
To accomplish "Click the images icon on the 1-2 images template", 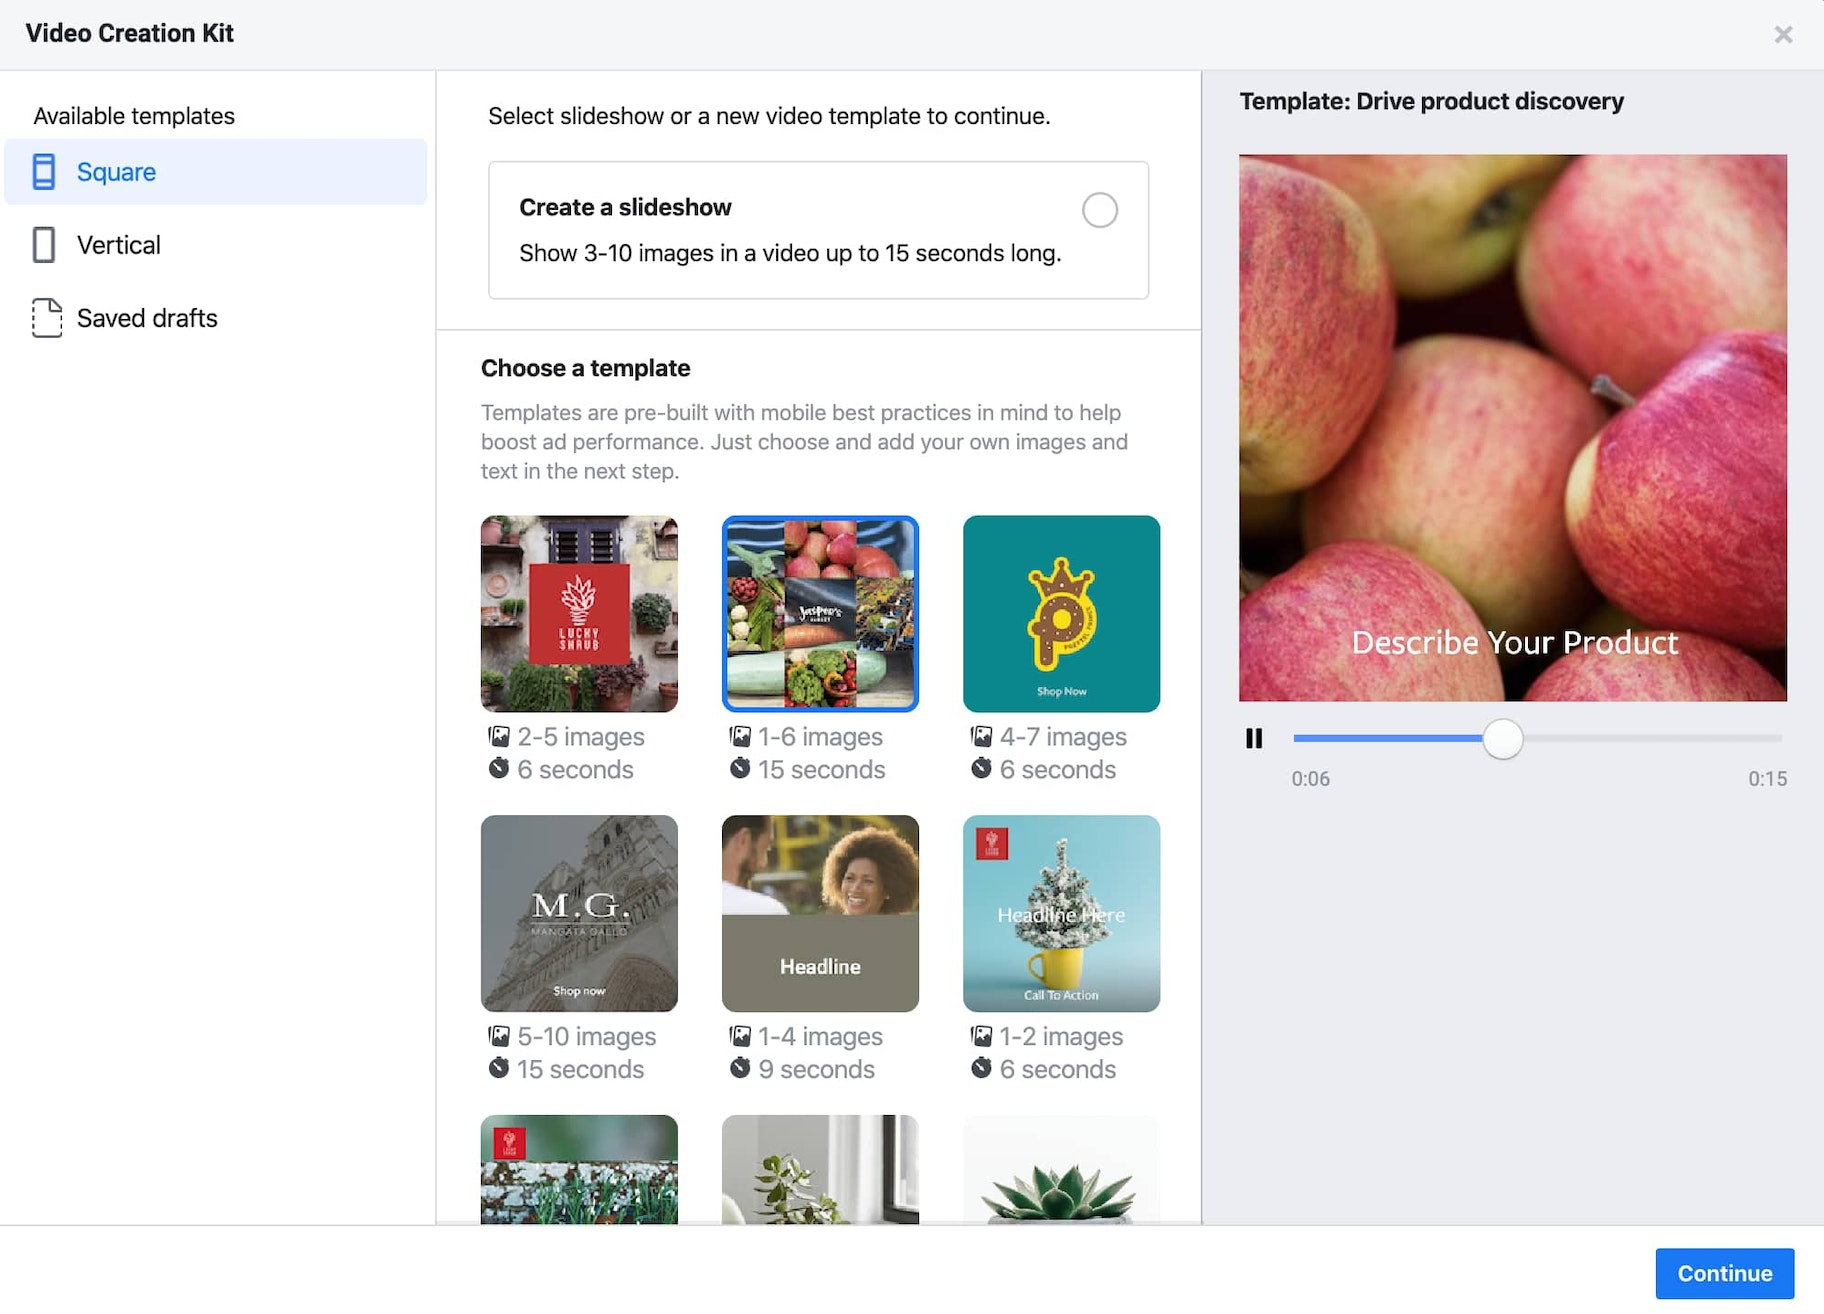I will point(981,1037).
